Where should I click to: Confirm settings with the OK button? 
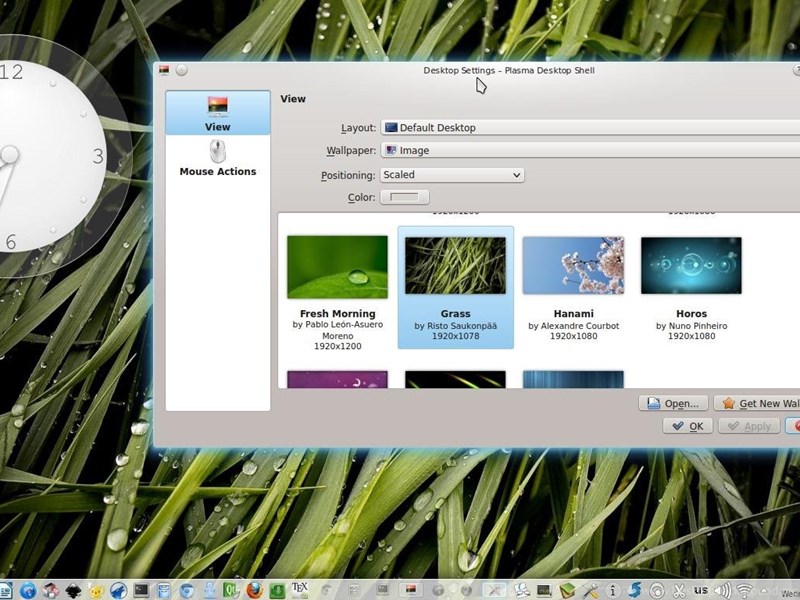pyautogui.click(x=688, y=426)
